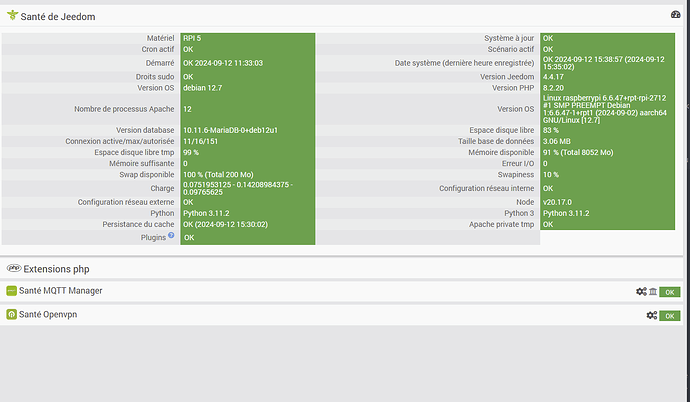690x402 pixels.
Task: Collapse the Santé de Jeedom section header
Action: [x=58, y=16]
